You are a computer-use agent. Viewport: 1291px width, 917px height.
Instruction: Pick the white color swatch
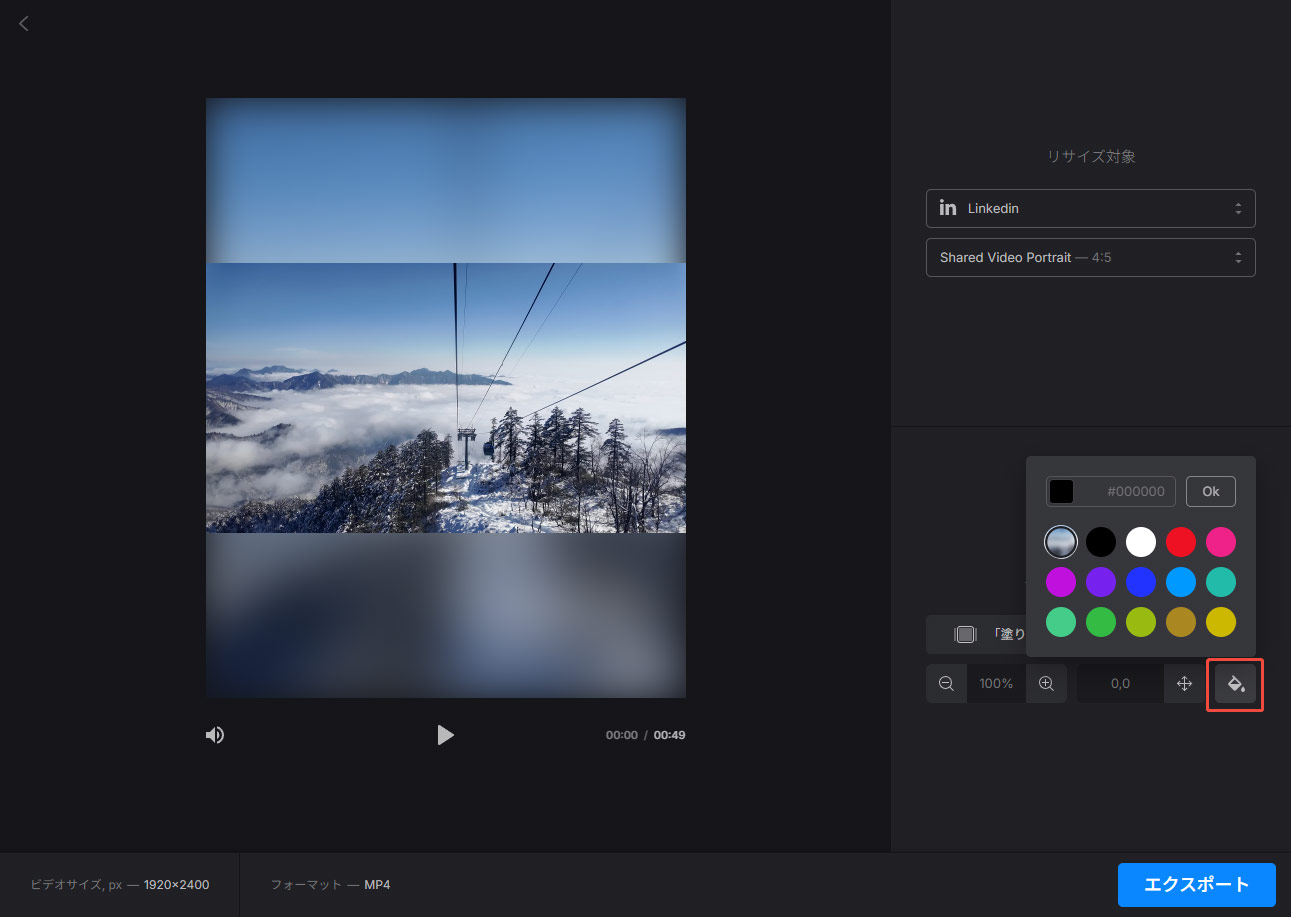coord(1141,542)
